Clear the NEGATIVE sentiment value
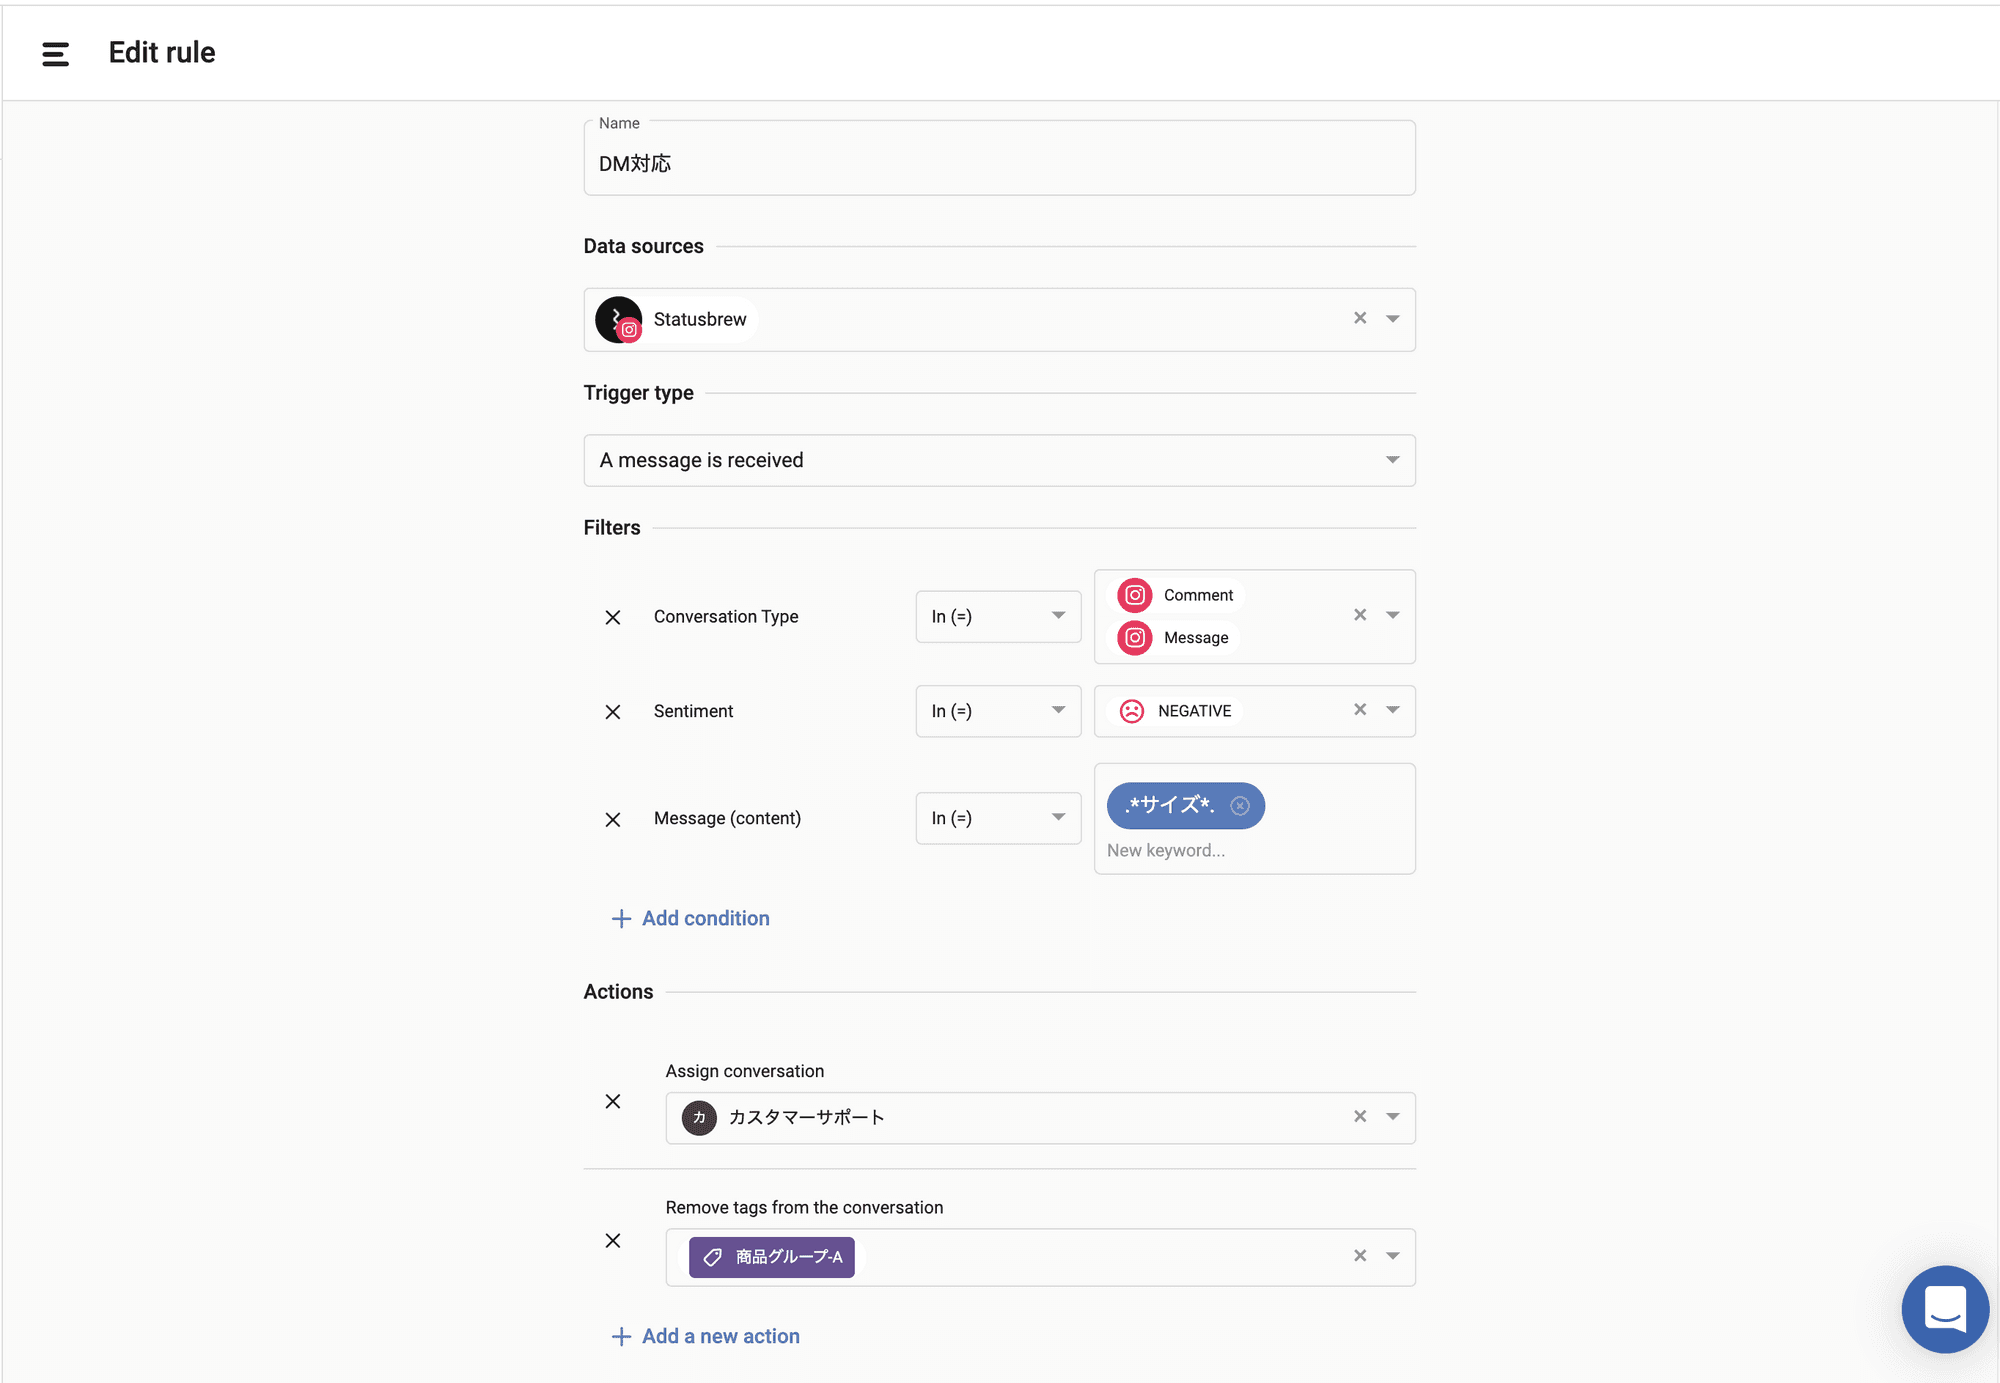Image resolution: width=2000 pixels, height=1383 pixels. pos(1360,710)
